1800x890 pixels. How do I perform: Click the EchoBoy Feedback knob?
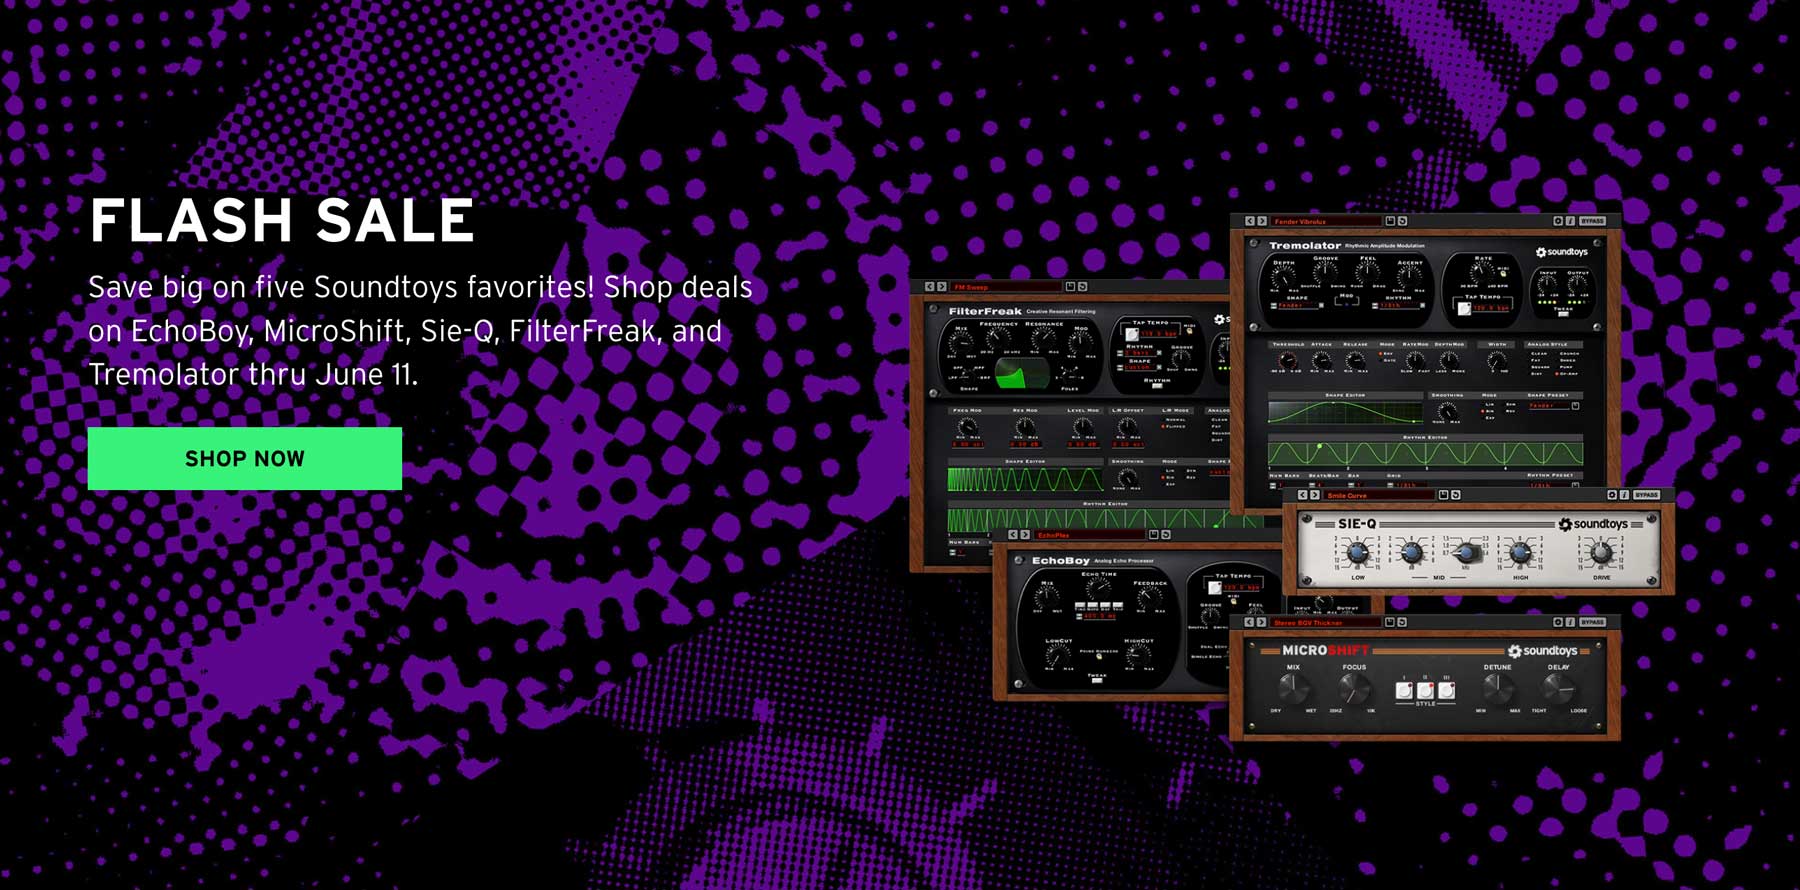[1150, 597]
